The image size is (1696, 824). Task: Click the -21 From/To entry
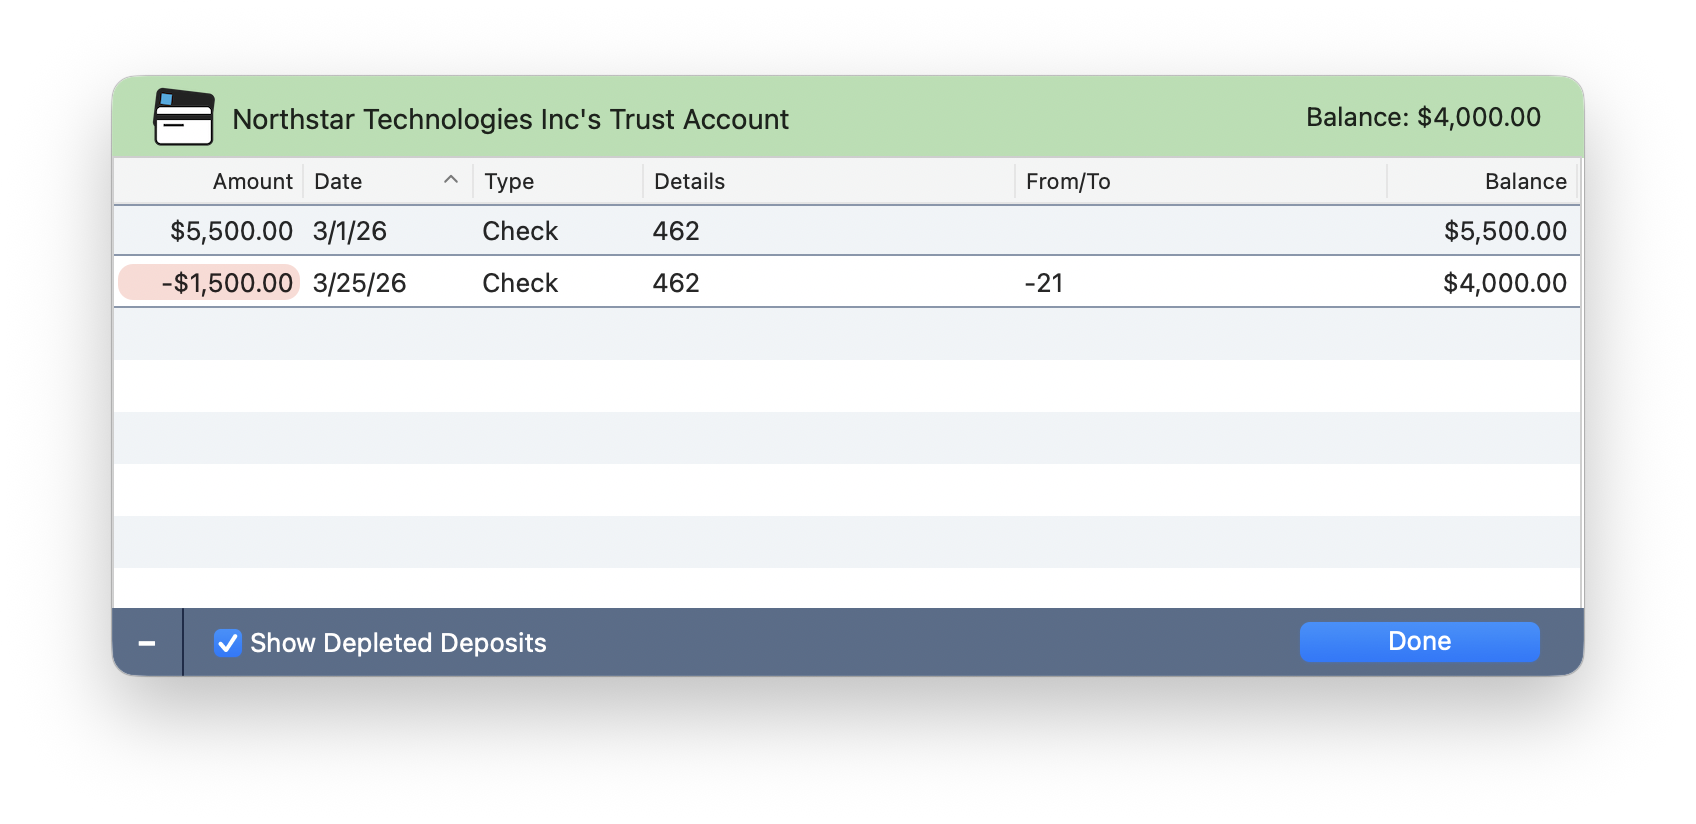click(1042, 282)
